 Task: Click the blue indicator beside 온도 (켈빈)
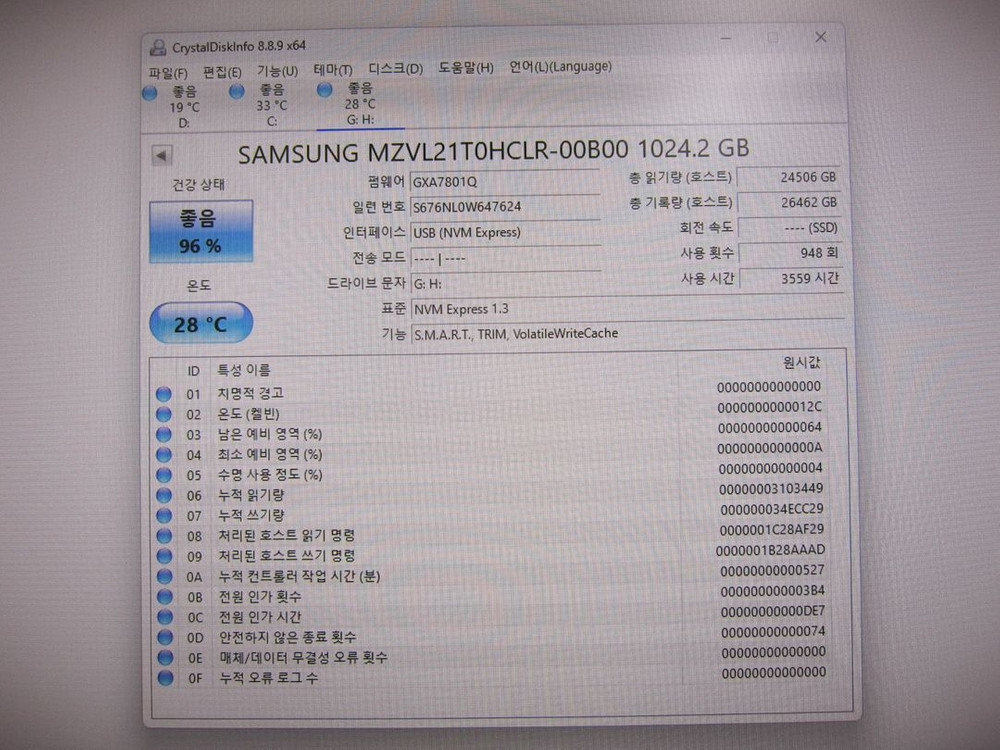(x=164, y=414)
